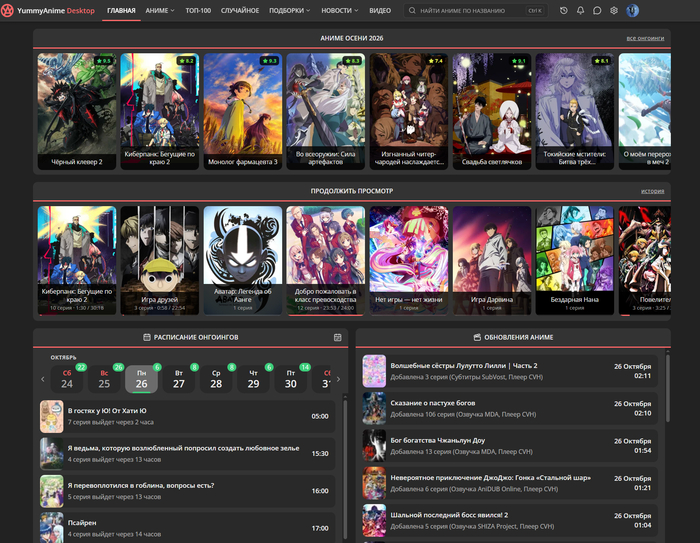Click the АНИМЕ ОСЕНИ 2026 heading
The image size is (700, 543).
click(352, 38)
